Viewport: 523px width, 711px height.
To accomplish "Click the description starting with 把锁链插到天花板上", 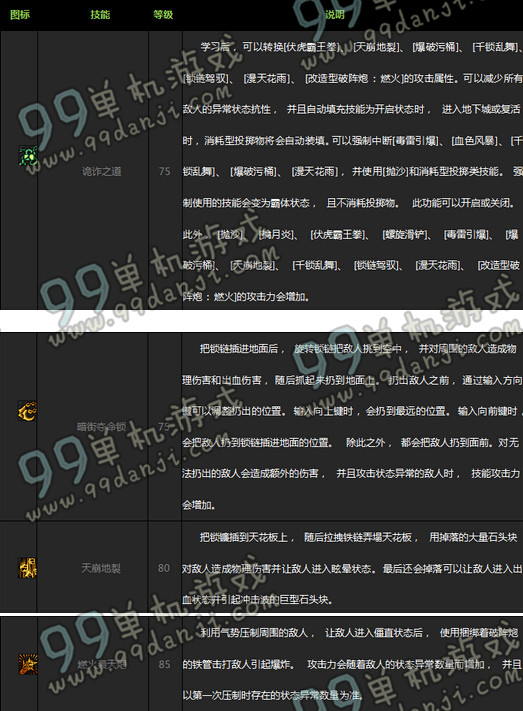I will pos(352,568).
